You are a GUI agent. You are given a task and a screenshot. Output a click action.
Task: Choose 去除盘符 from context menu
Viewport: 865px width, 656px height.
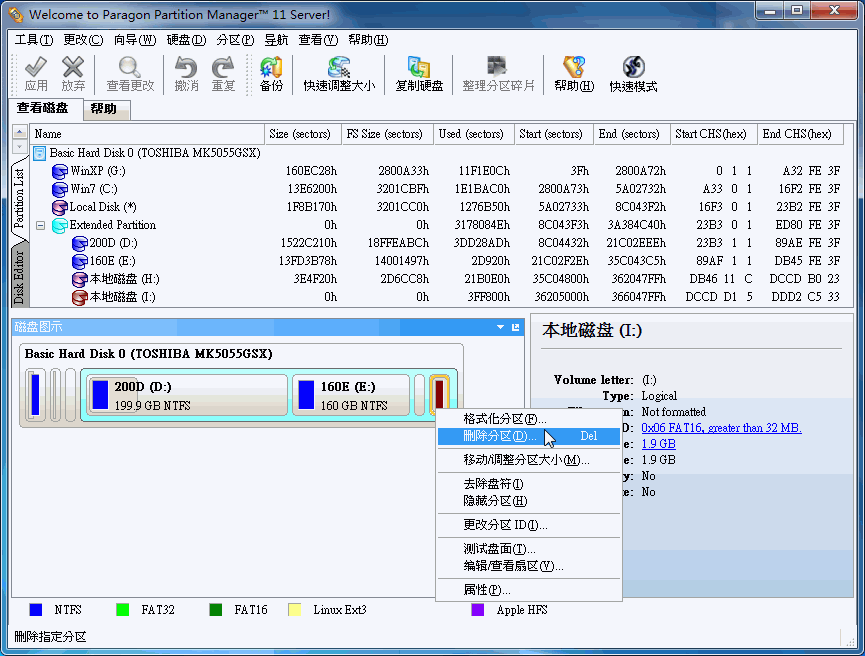529,484
